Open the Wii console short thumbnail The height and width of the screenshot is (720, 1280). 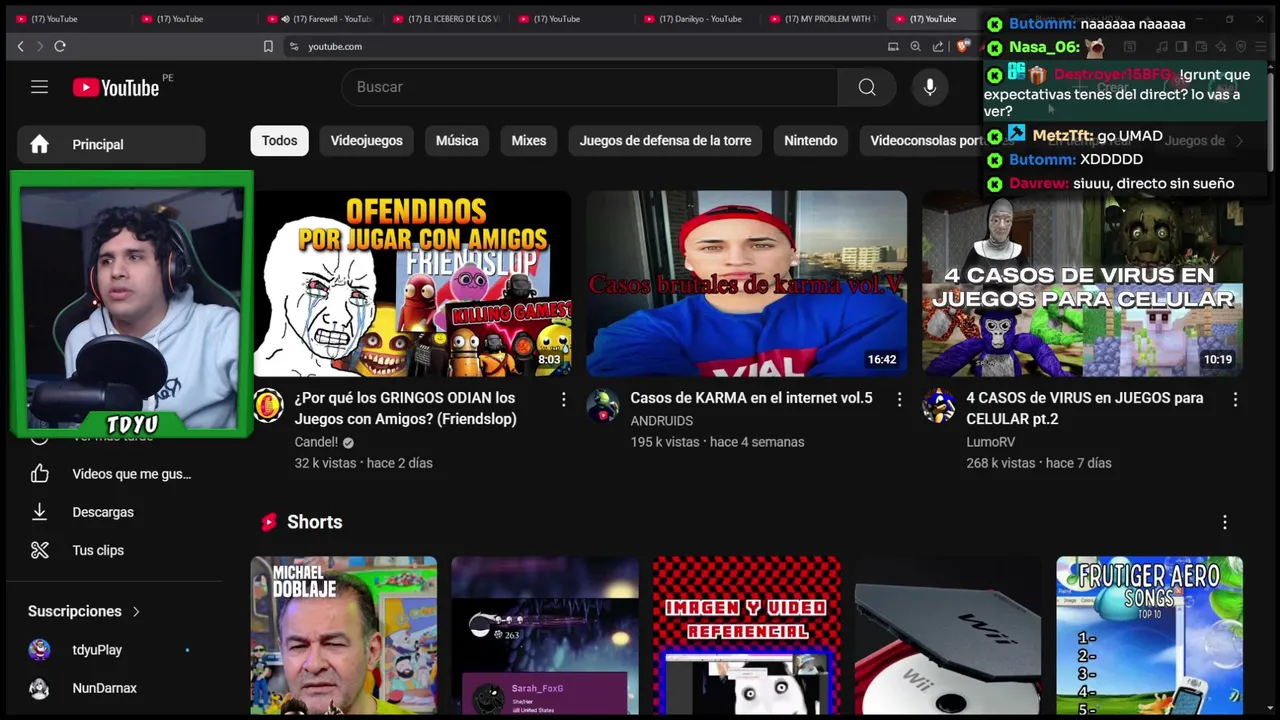pyautogui.click(x=948, y=636)
